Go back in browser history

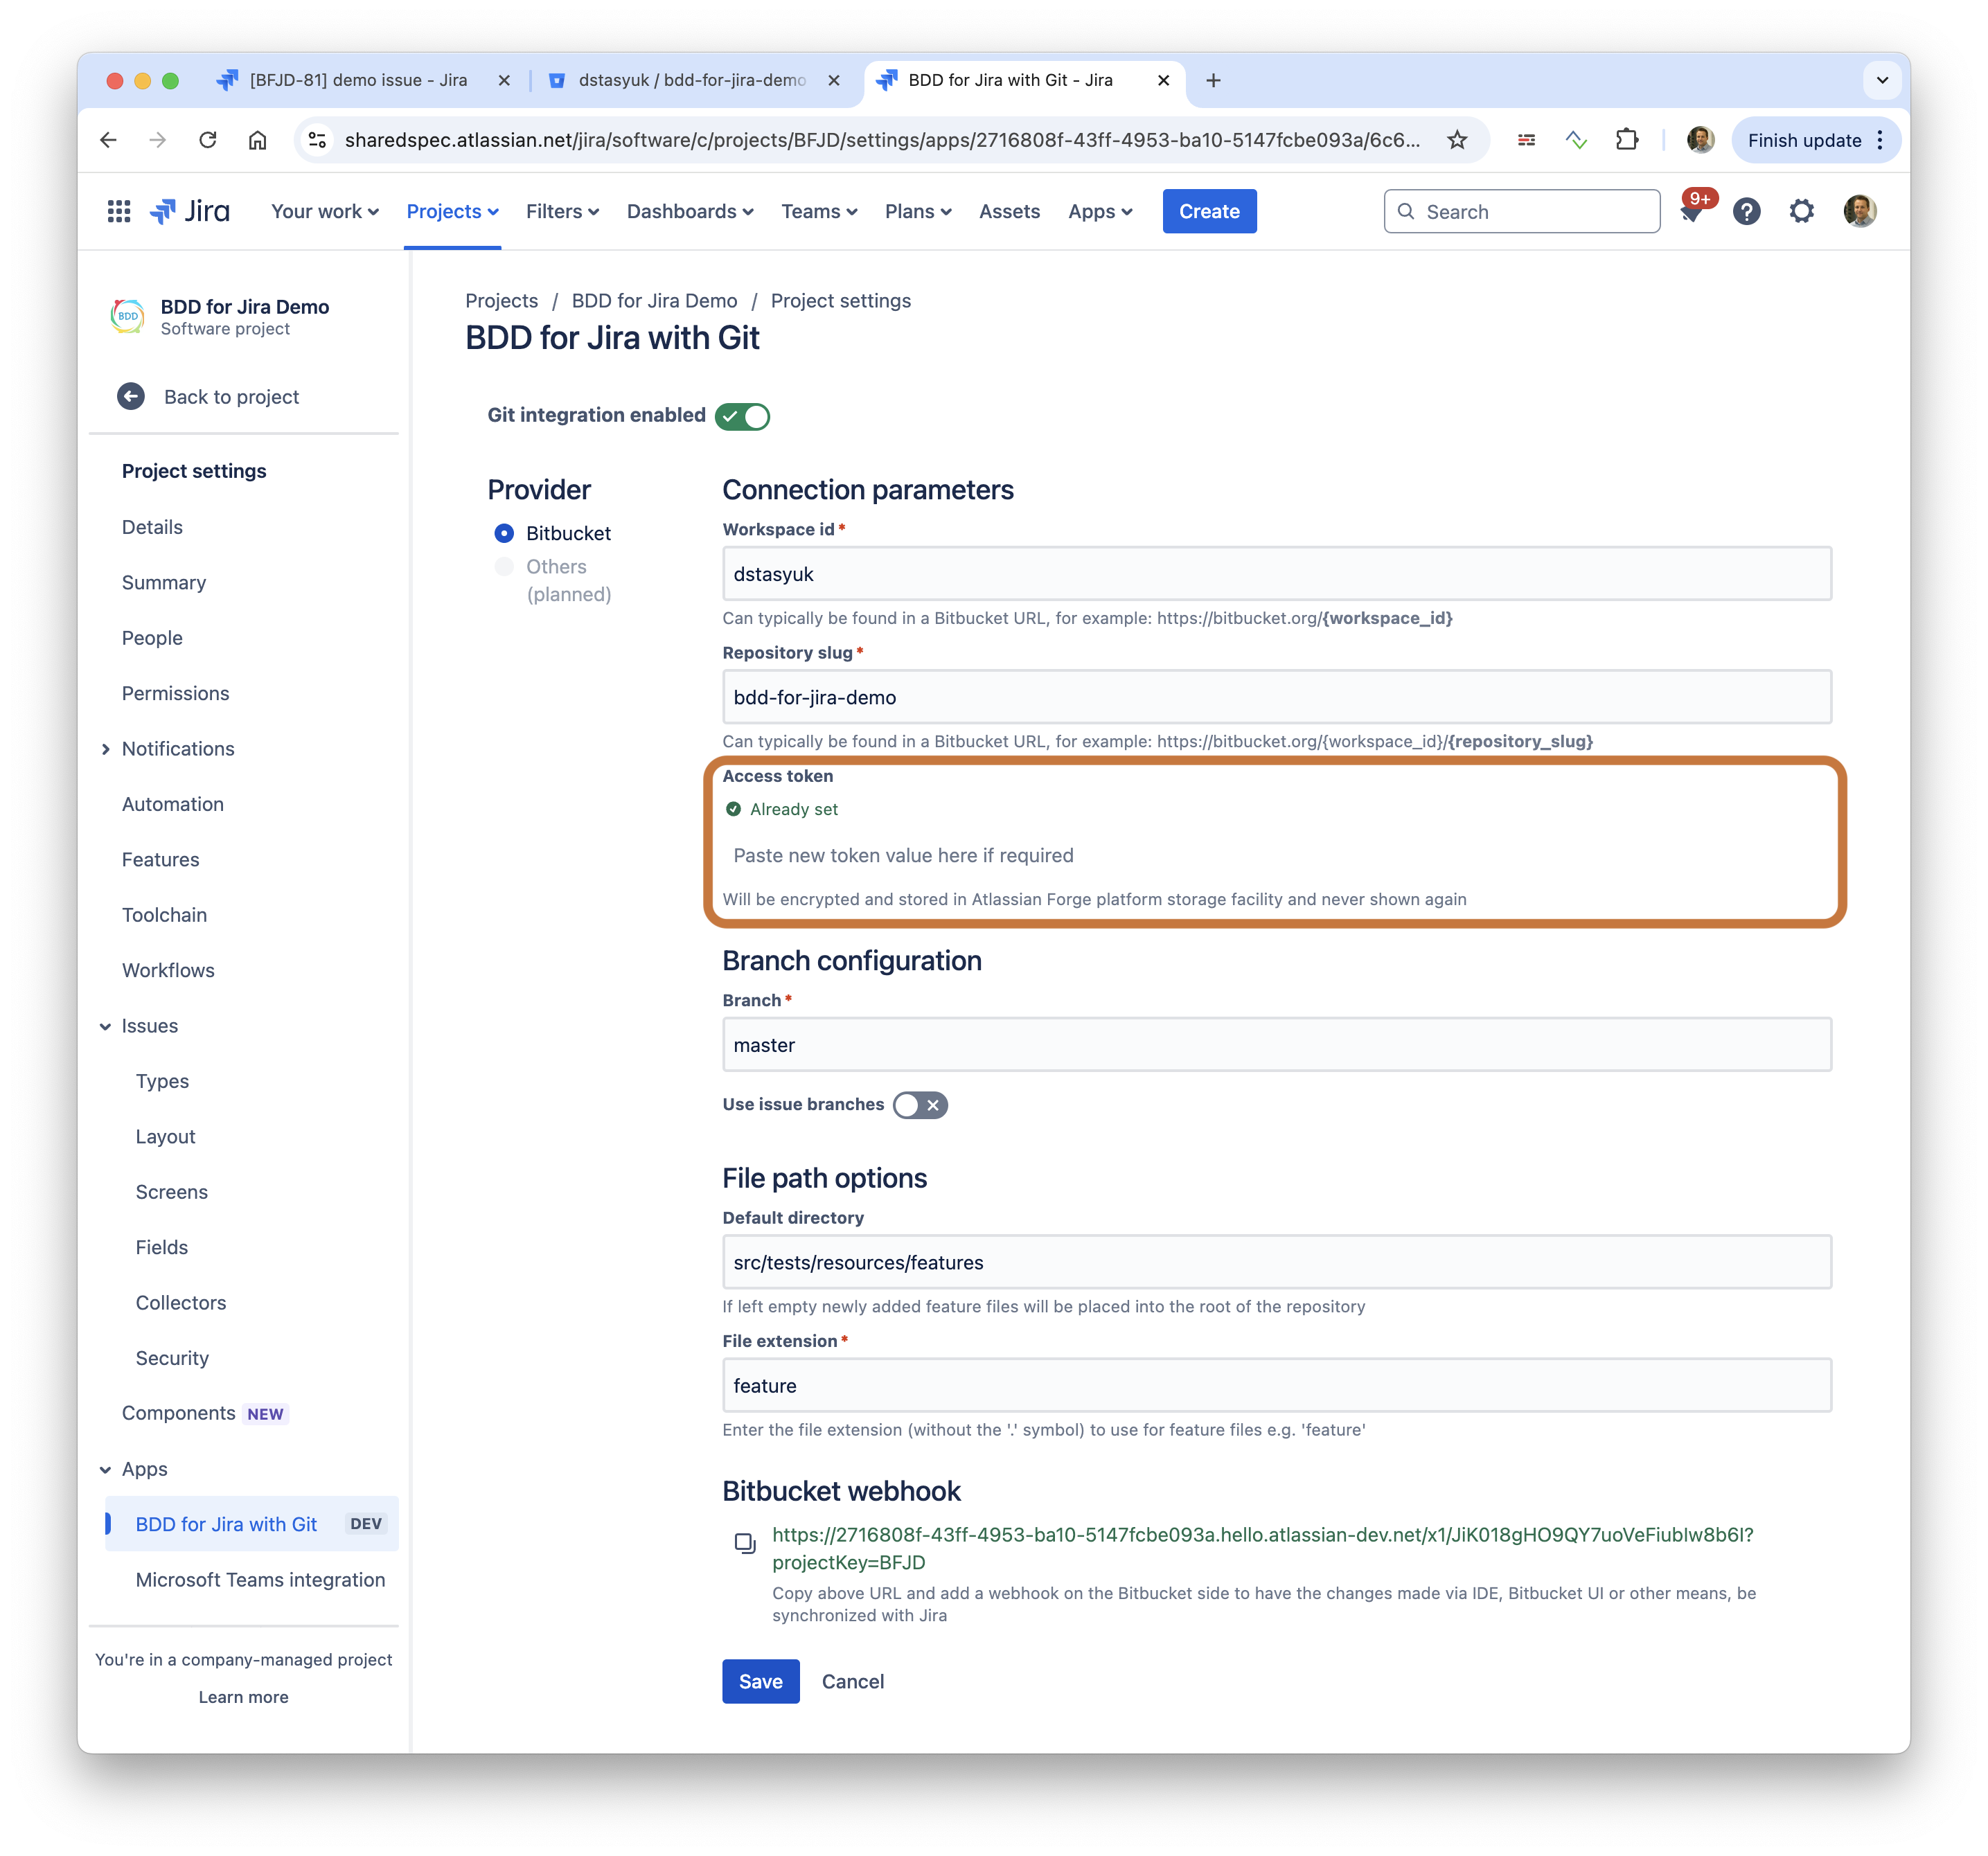(108, 140)
